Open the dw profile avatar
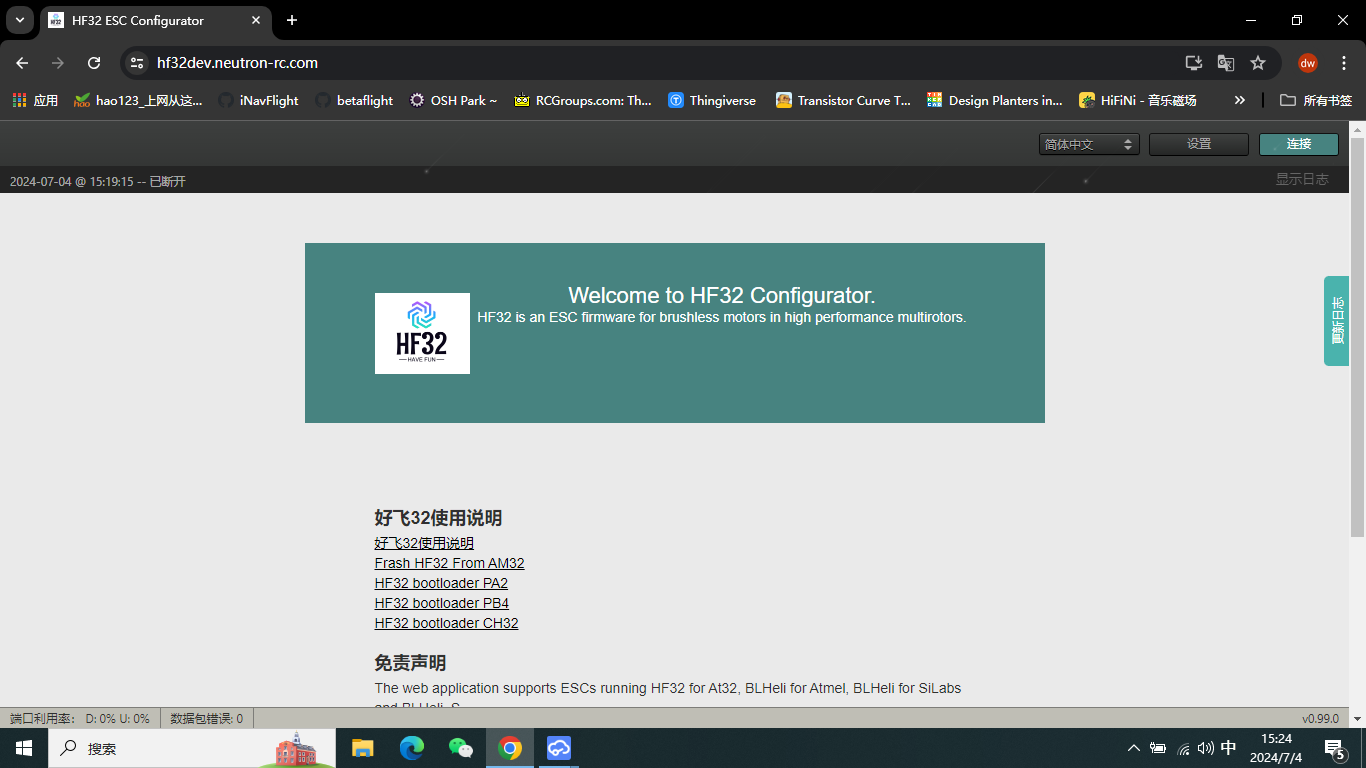Image resolution: width=1366 pixels, height=768 pixels. pyautogui.click(x=1308, y=63)
